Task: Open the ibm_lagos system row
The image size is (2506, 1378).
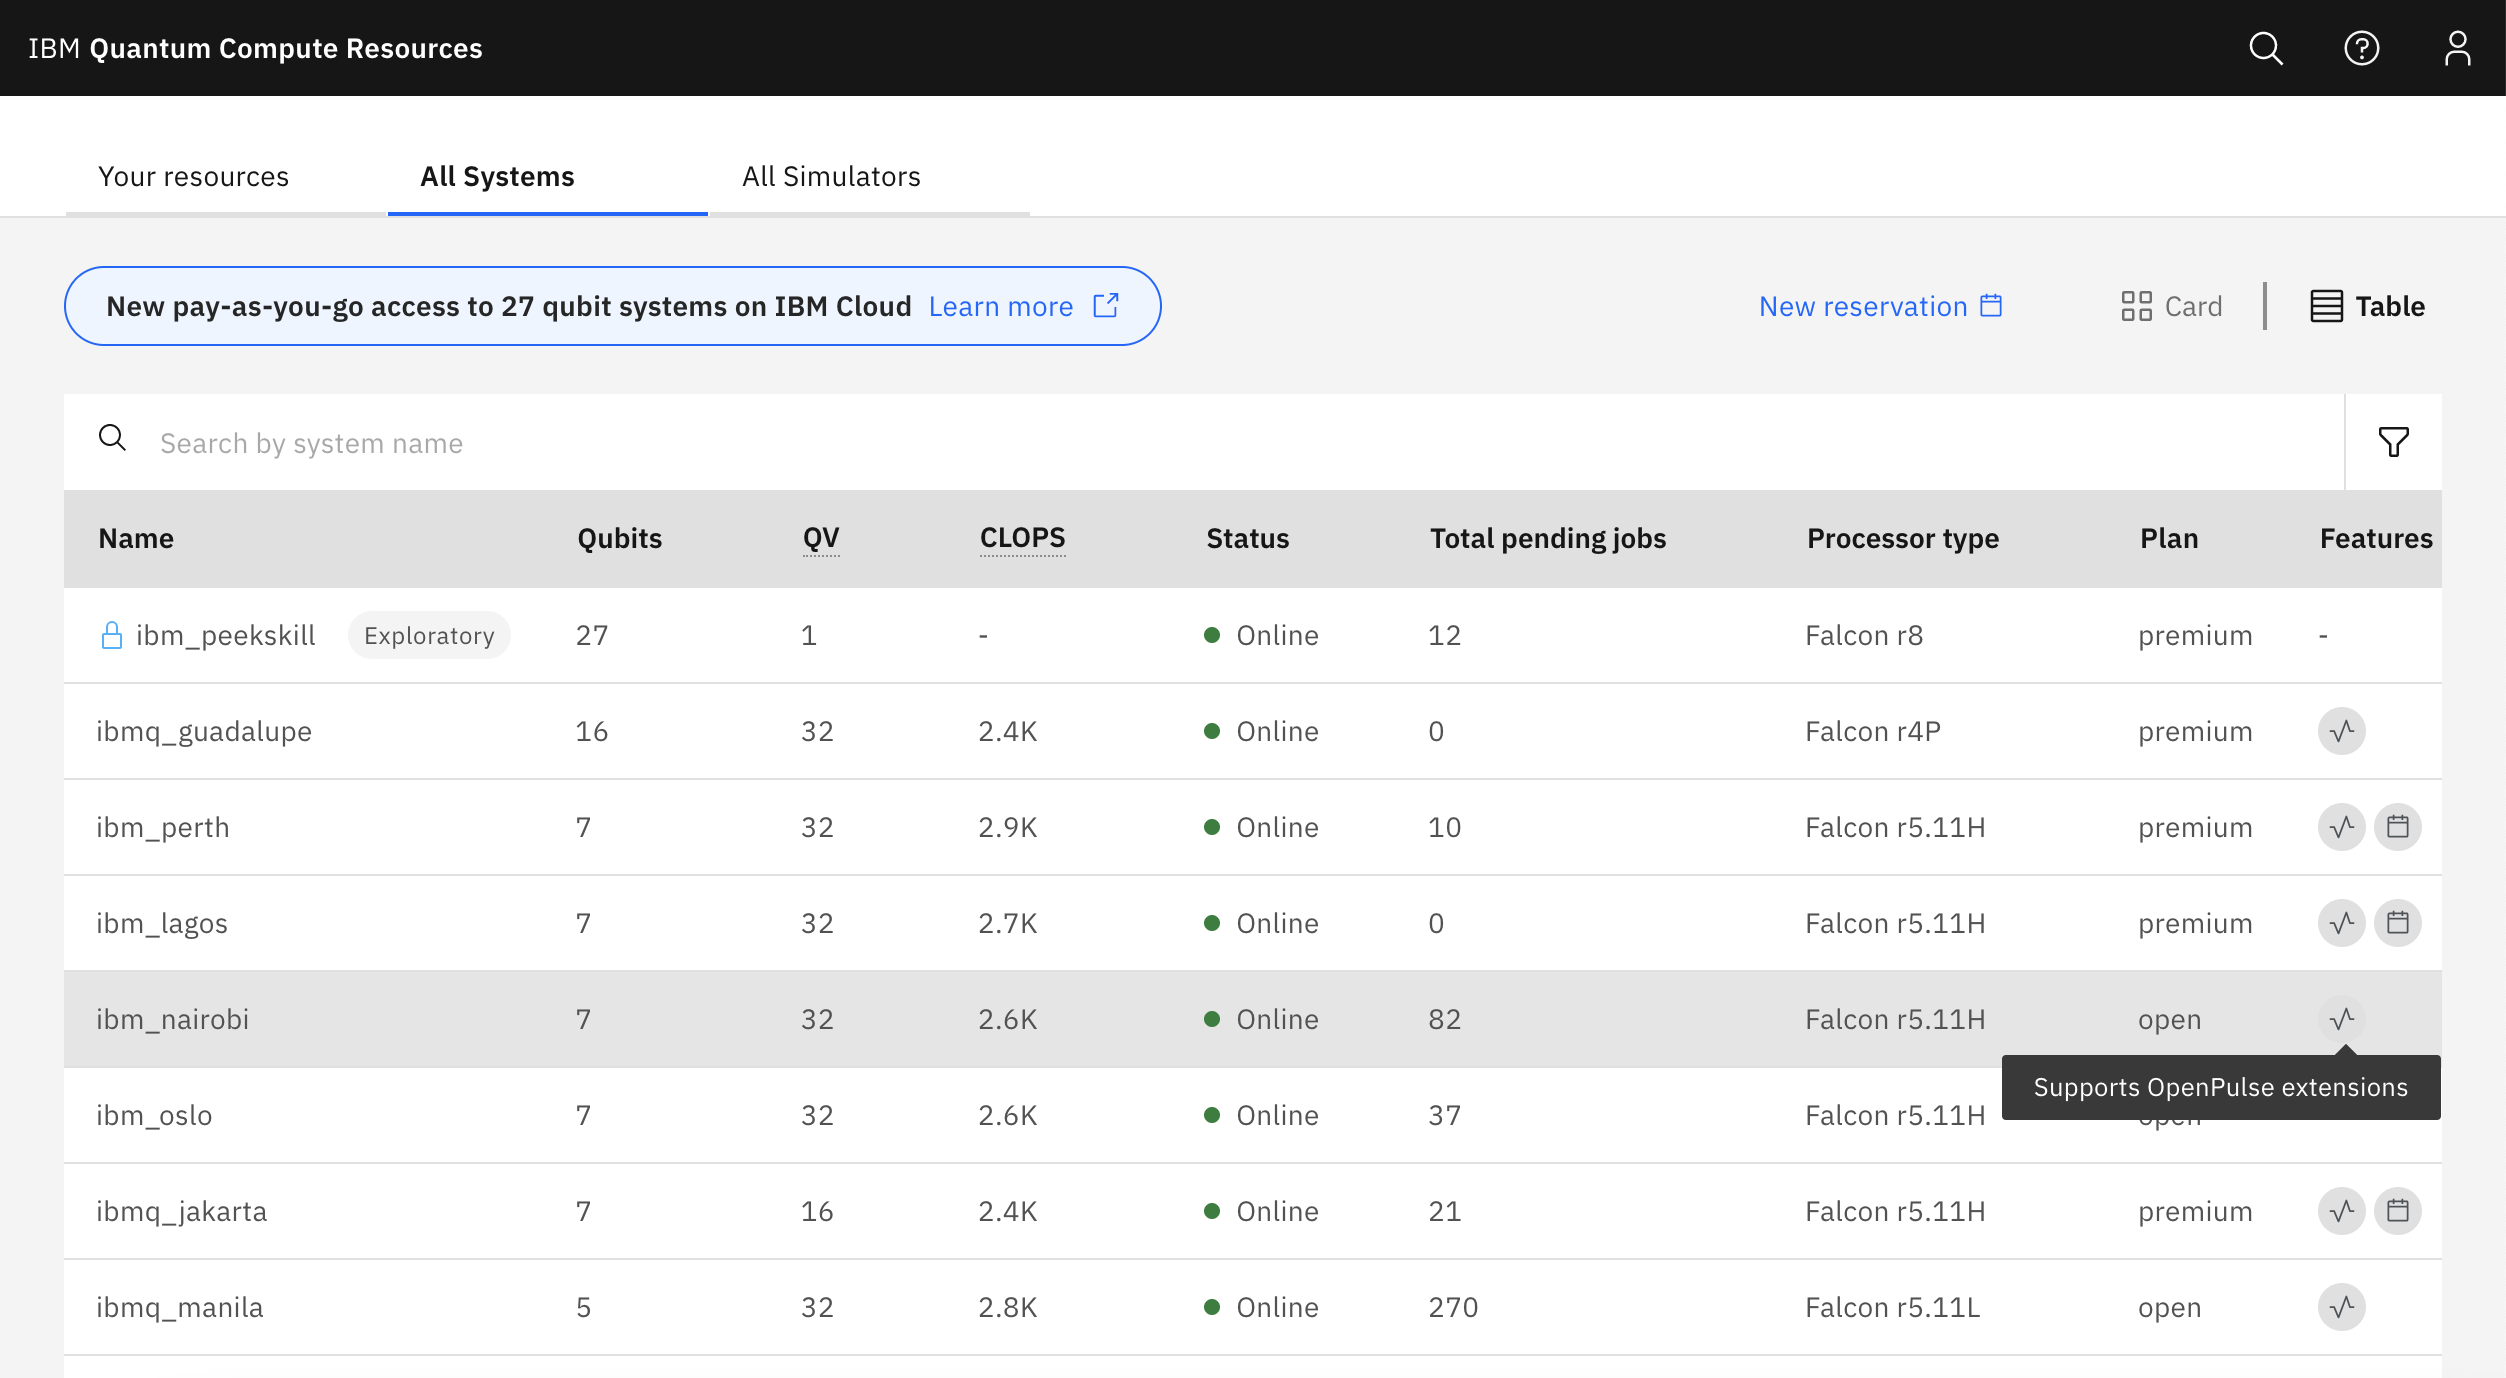Action: (x=1253, y=923)
